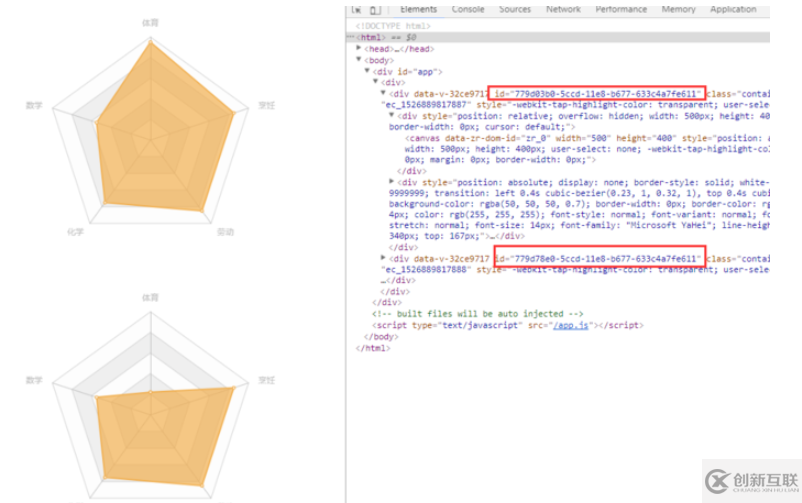Click the 烹饪 data point on bottom radar
The image size is (802, 503).
(x=233, y=388)
